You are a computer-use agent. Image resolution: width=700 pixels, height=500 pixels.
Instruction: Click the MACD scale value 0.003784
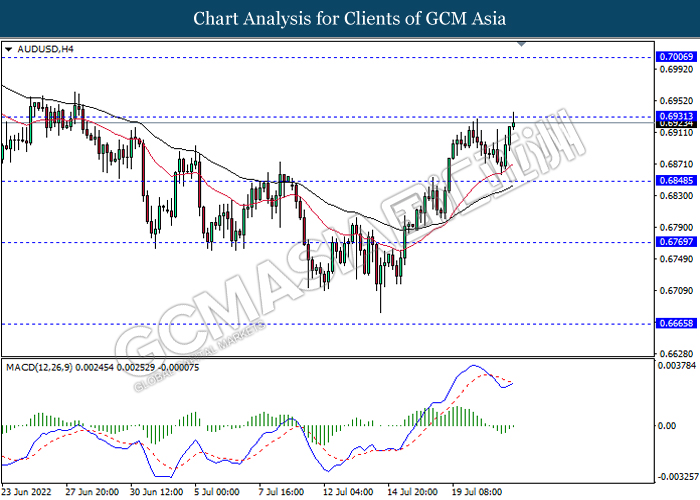(x=677, y=366)
